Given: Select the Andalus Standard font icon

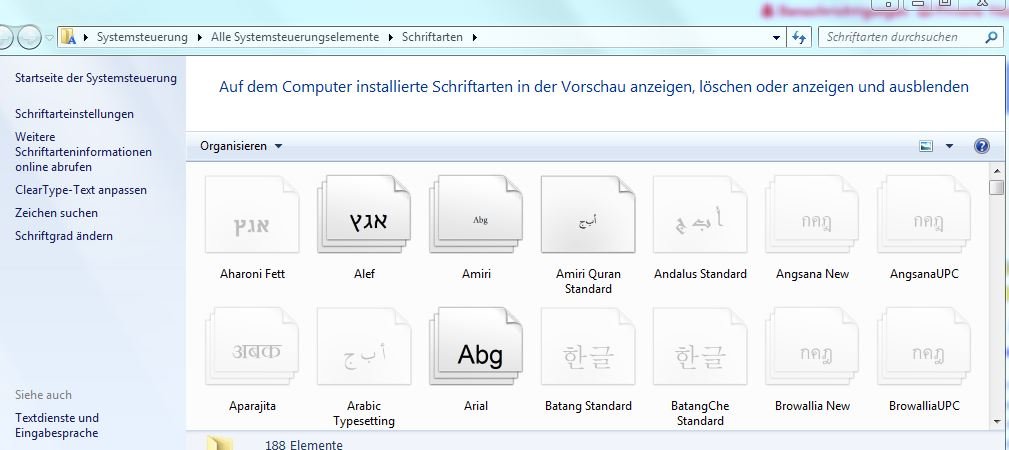Looking at the screenshot, I should pyautogui.click(x=700, y=214).
